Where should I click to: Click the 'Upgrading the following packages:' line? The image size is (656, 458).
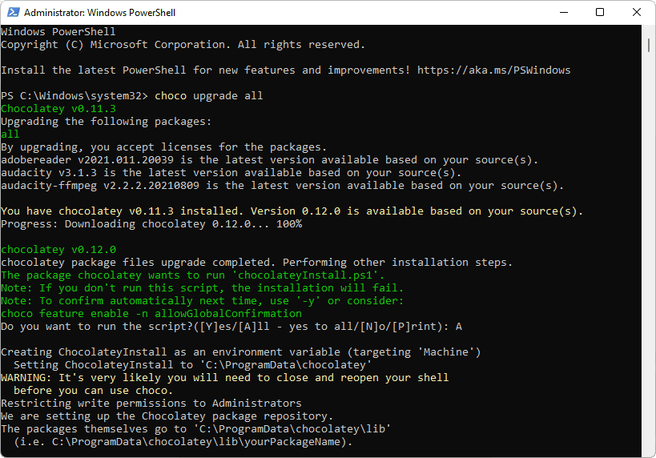point(106,122)
